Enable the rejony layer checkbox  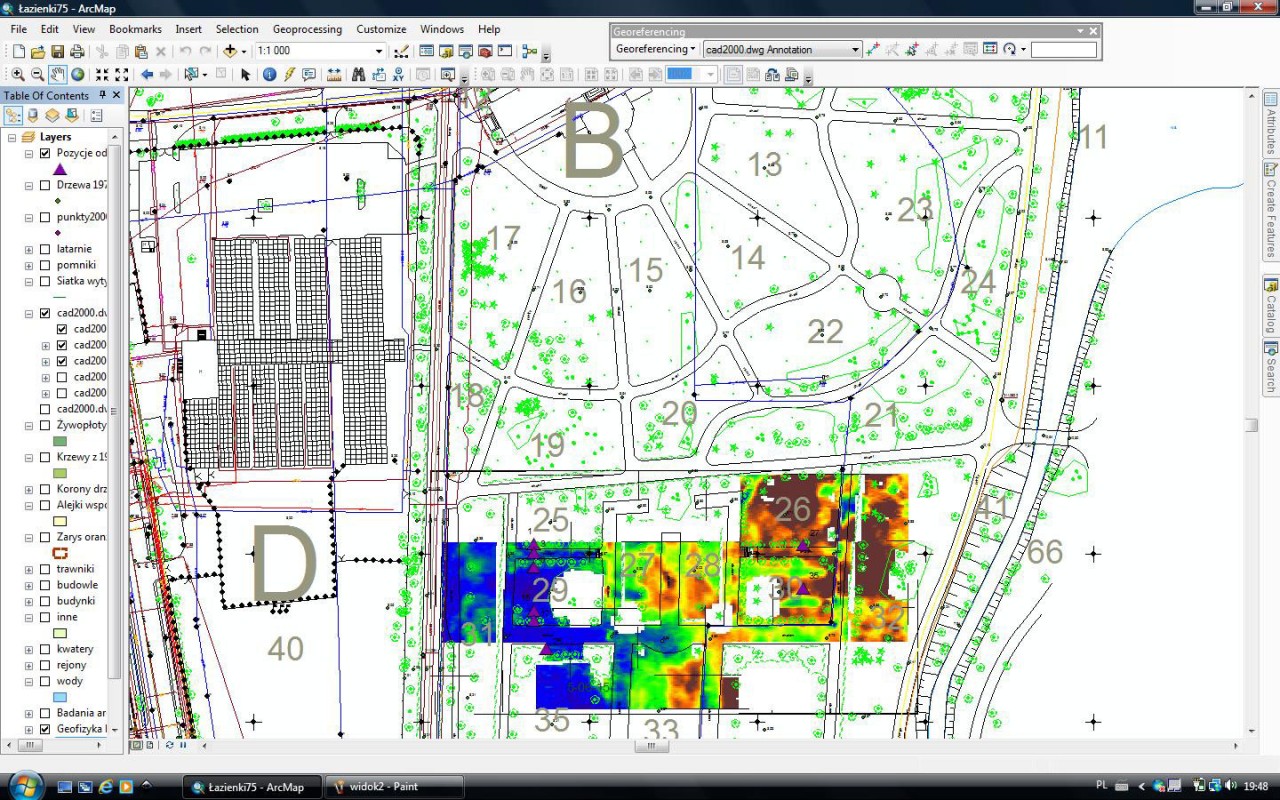tap(45, 665)
